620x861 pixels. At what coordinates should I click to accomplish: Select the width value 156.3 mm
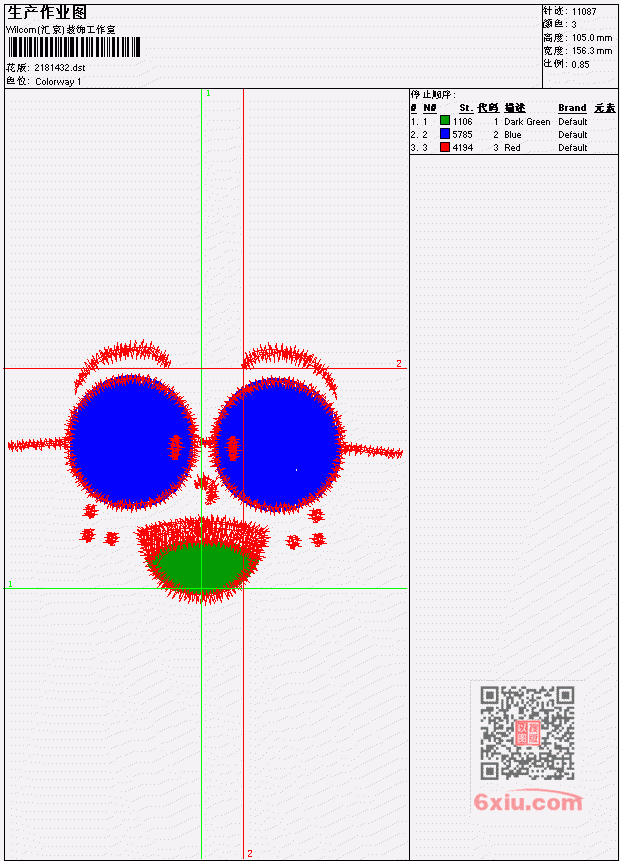592,51
